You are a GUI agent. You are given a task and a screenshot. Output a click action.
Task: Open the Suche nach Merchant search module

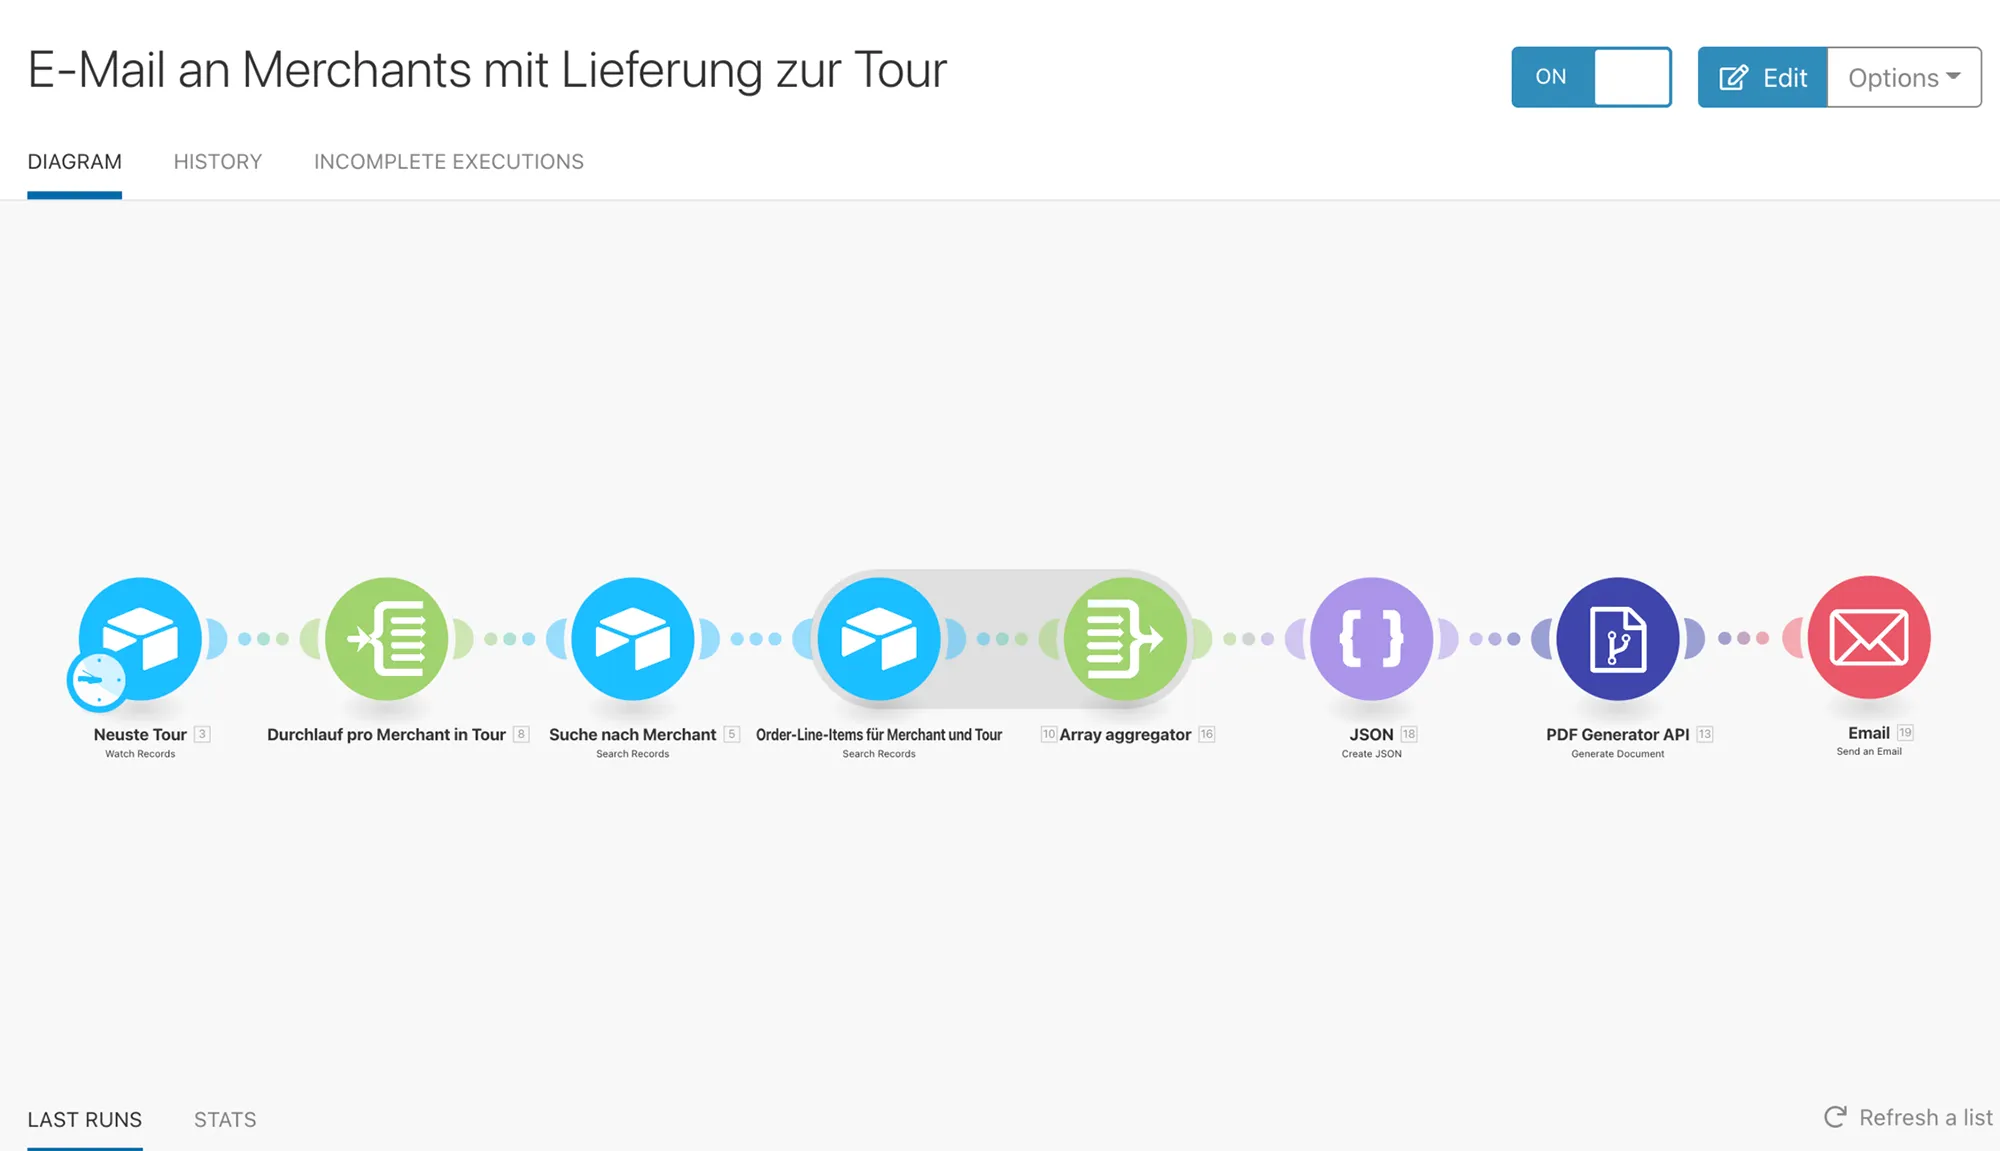point(631,637)
